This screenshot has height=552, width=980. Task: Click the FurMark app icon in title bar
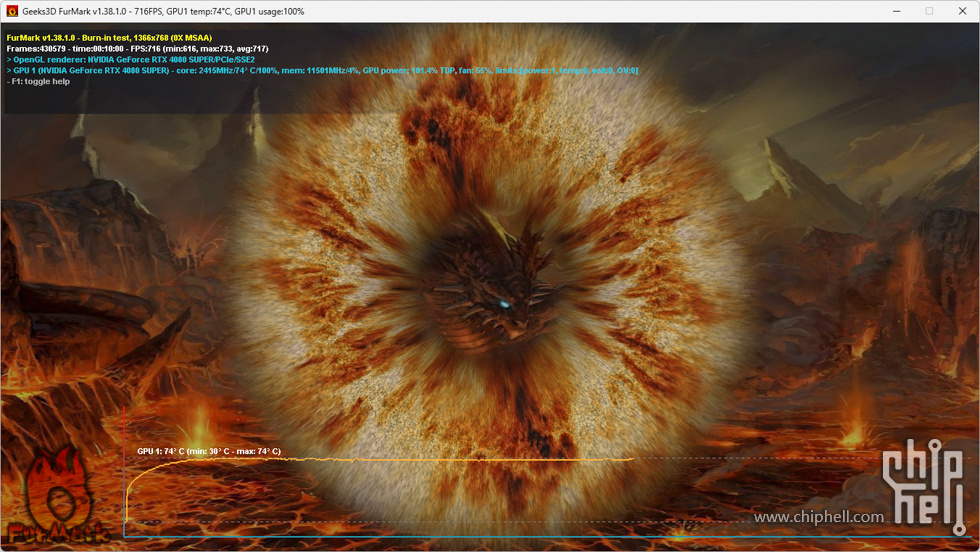tap(12, 11)
